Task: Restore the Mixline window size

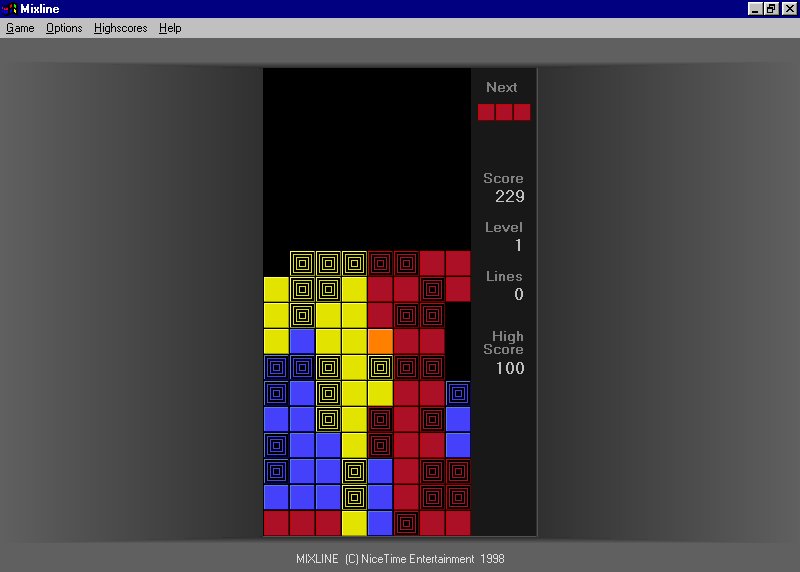Action: [771, 9]
